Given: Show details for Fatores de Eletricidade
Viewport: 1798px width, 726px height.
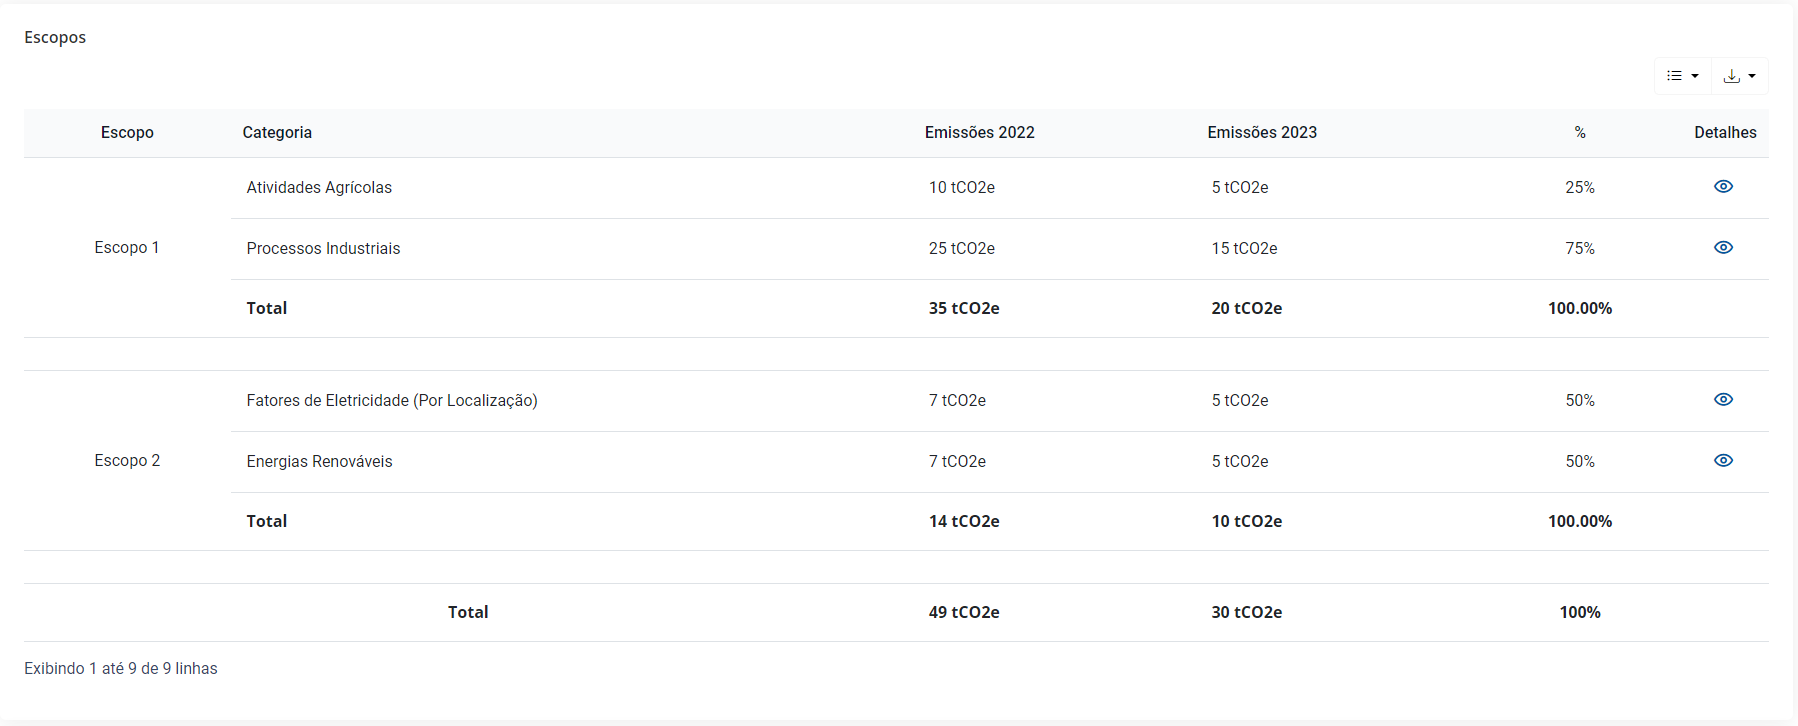Looking at the screenshot, I should [x=1723, y=400].
